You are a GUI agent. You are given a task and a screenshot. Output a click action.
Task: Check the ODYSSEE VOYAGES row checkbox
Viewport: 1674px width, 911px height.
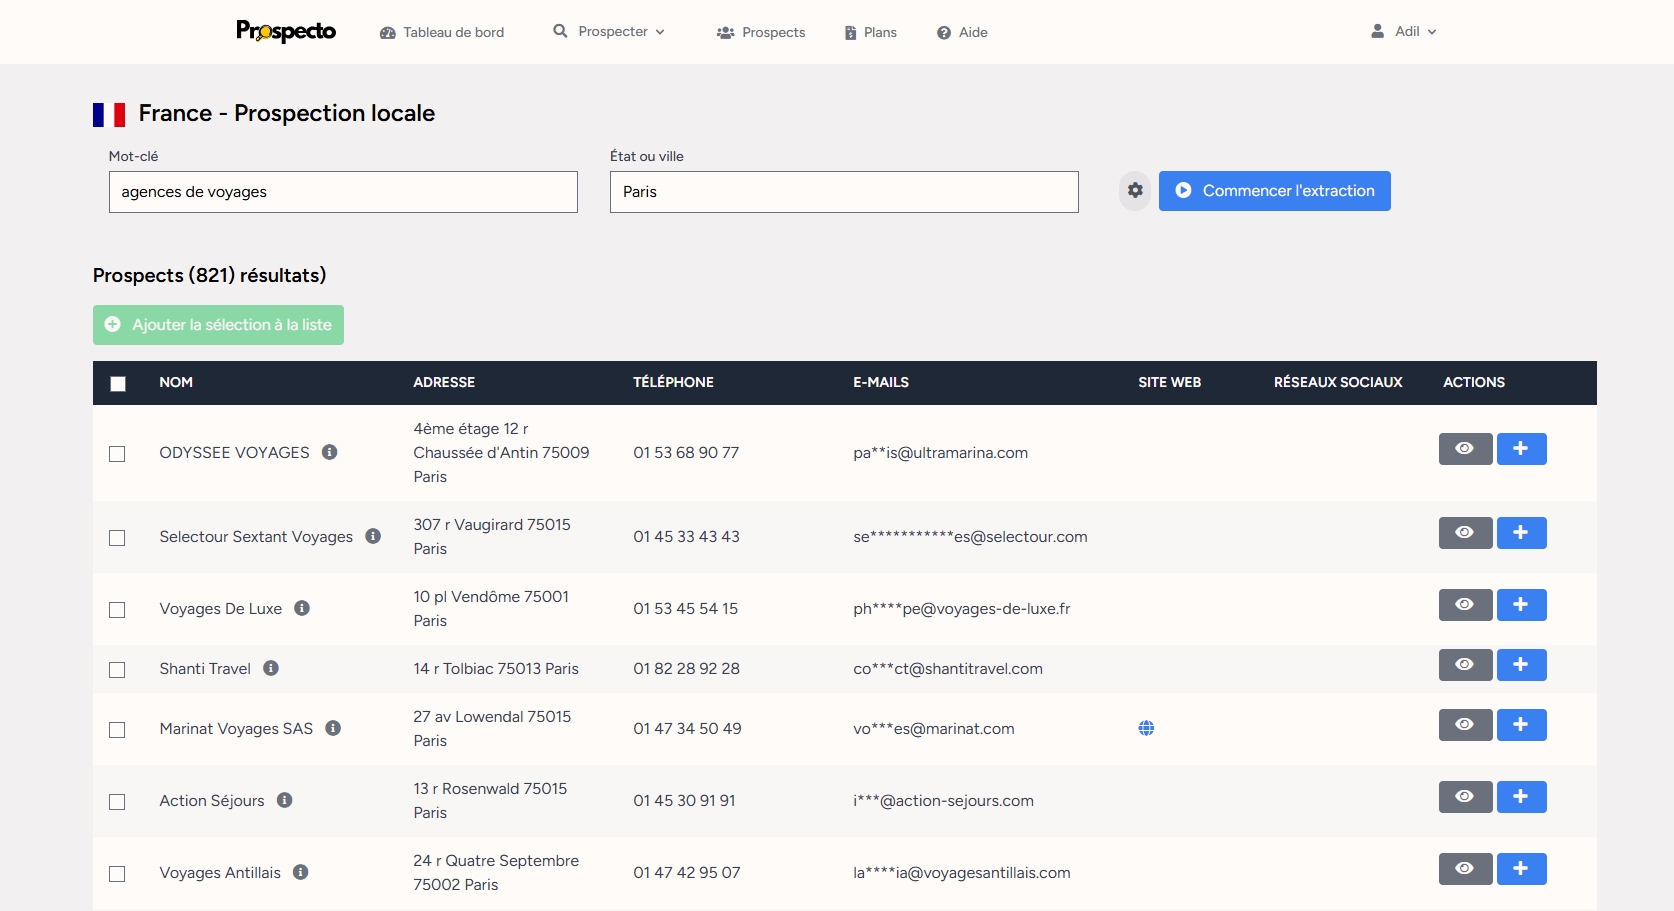[x=117, y=454]
